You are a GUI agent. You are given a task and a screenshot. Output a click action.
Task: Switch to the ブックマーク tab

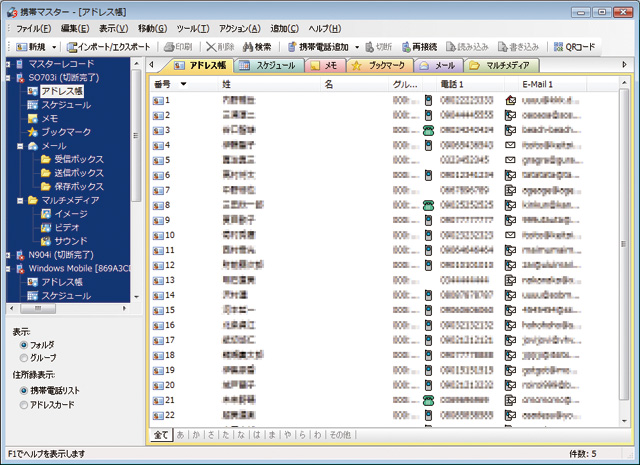pyautogui.click(x=379, y=65)
